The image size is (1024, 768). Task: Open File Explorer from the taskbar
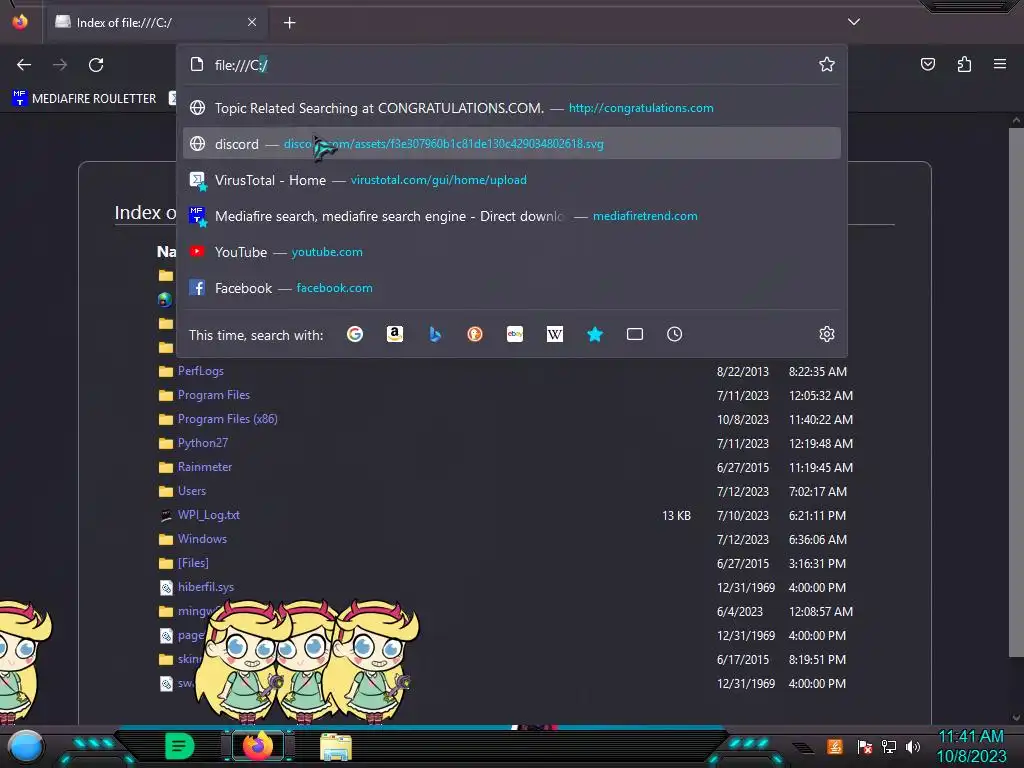pyautogui.click(x=336, y=746)
